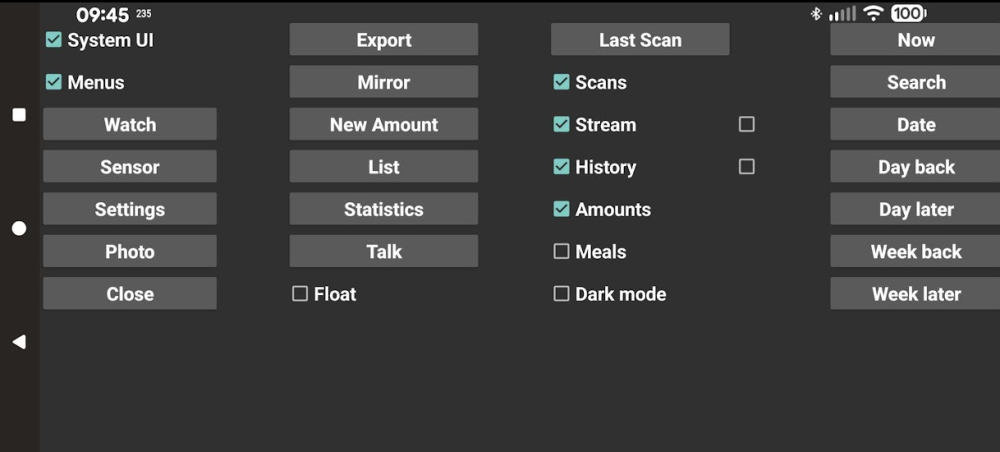The height and width of the screenshot is (452, 1000).
Task: Go a Week back
Action: pos(915,252)
